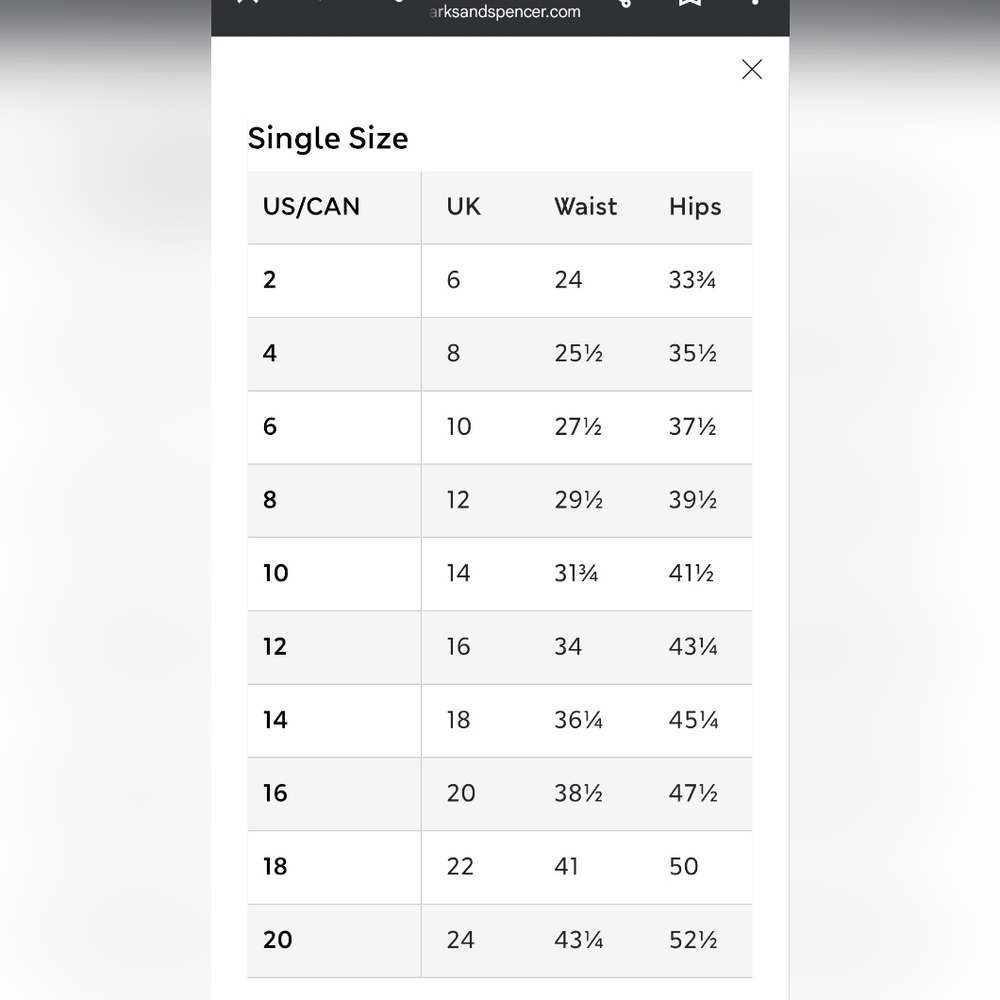This screenshot has width=1000, height=1000.
Task: Click the UK column header
Action: (x=463, y=207)
